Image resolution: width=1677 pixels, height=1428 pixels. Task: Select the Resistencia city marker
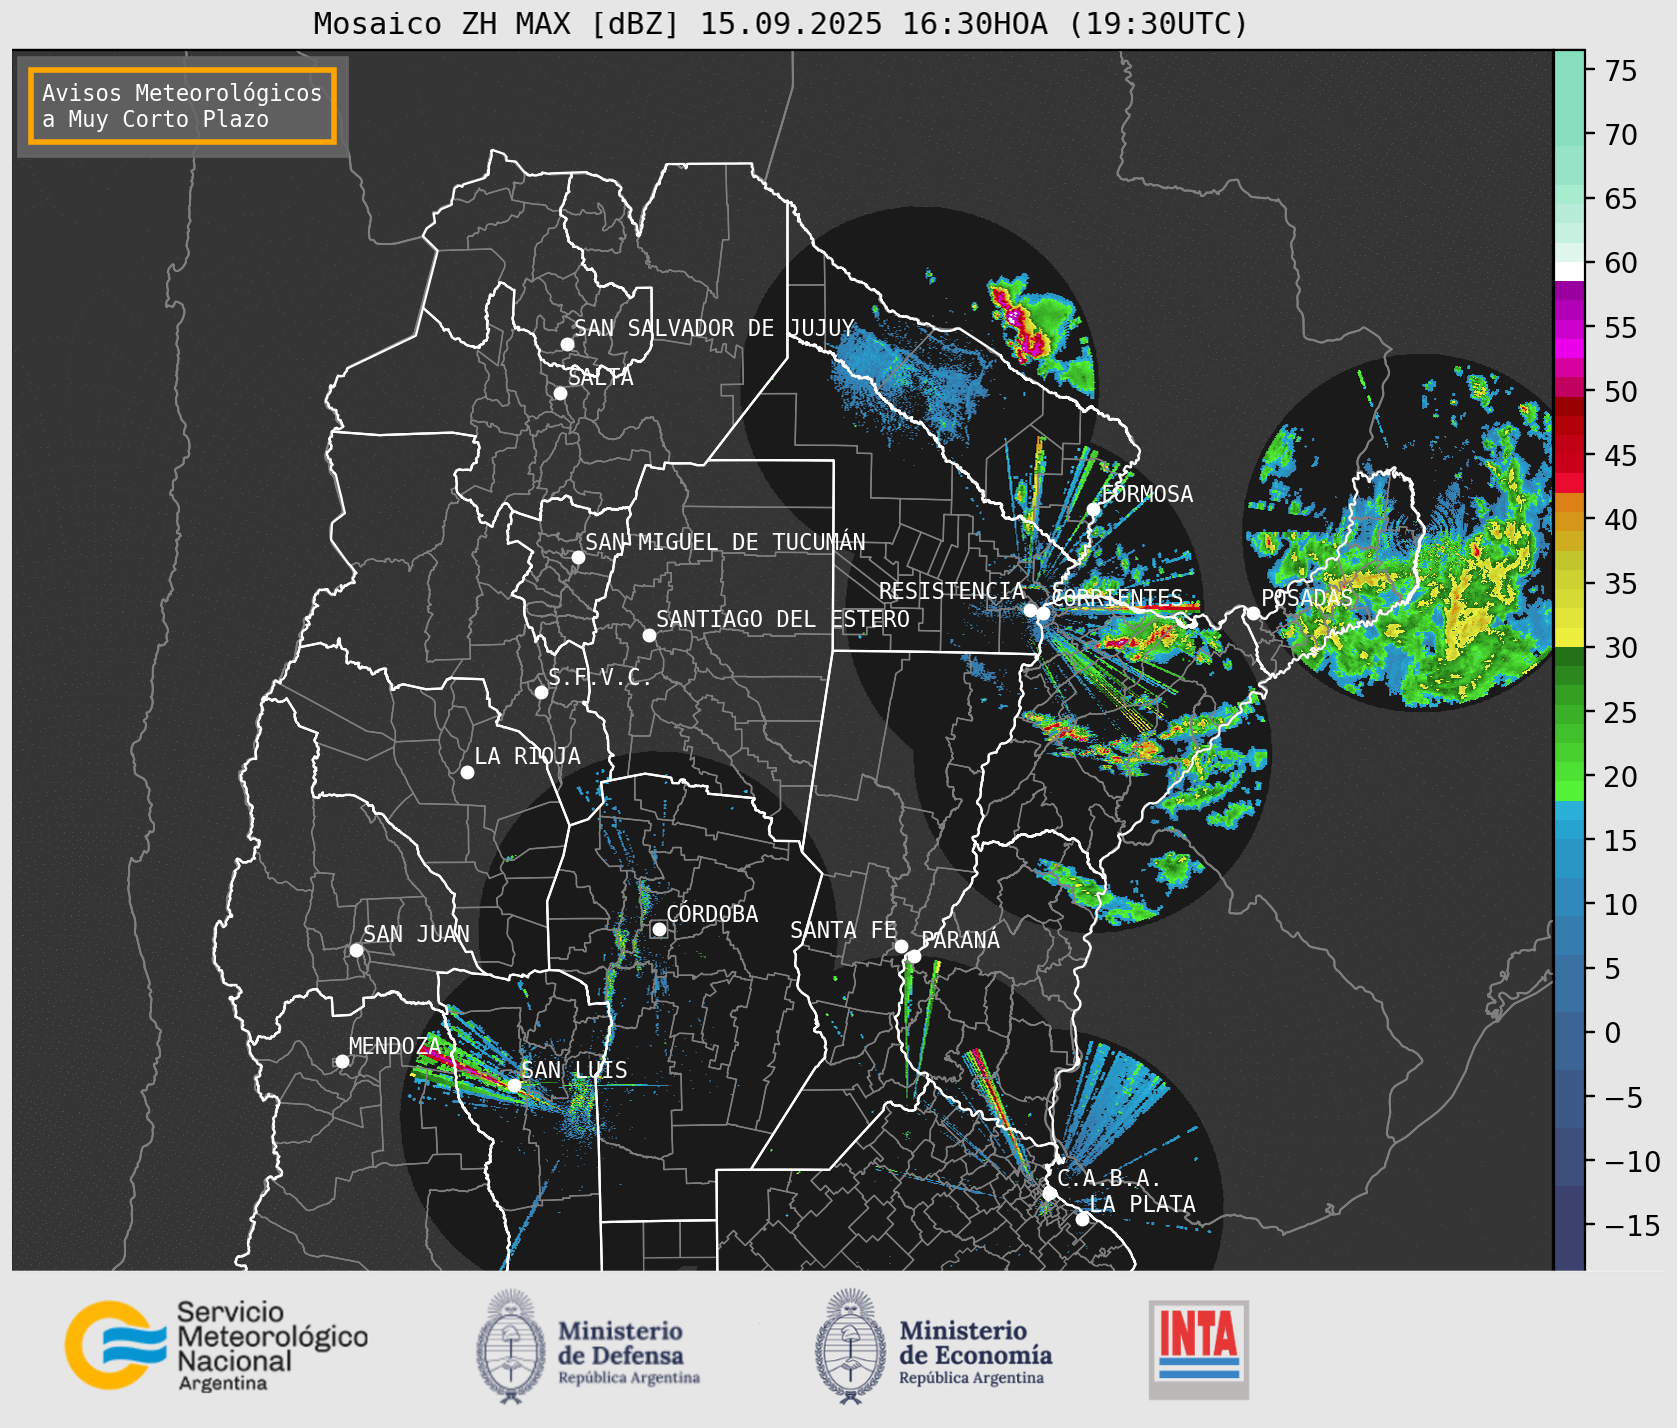point(1030,610)
